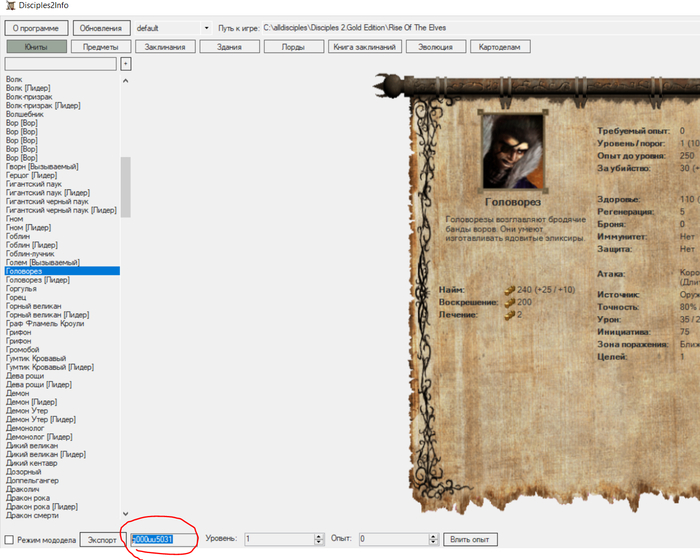
Task: Open the default profile dropdown
Action: [x=206, y=28]
